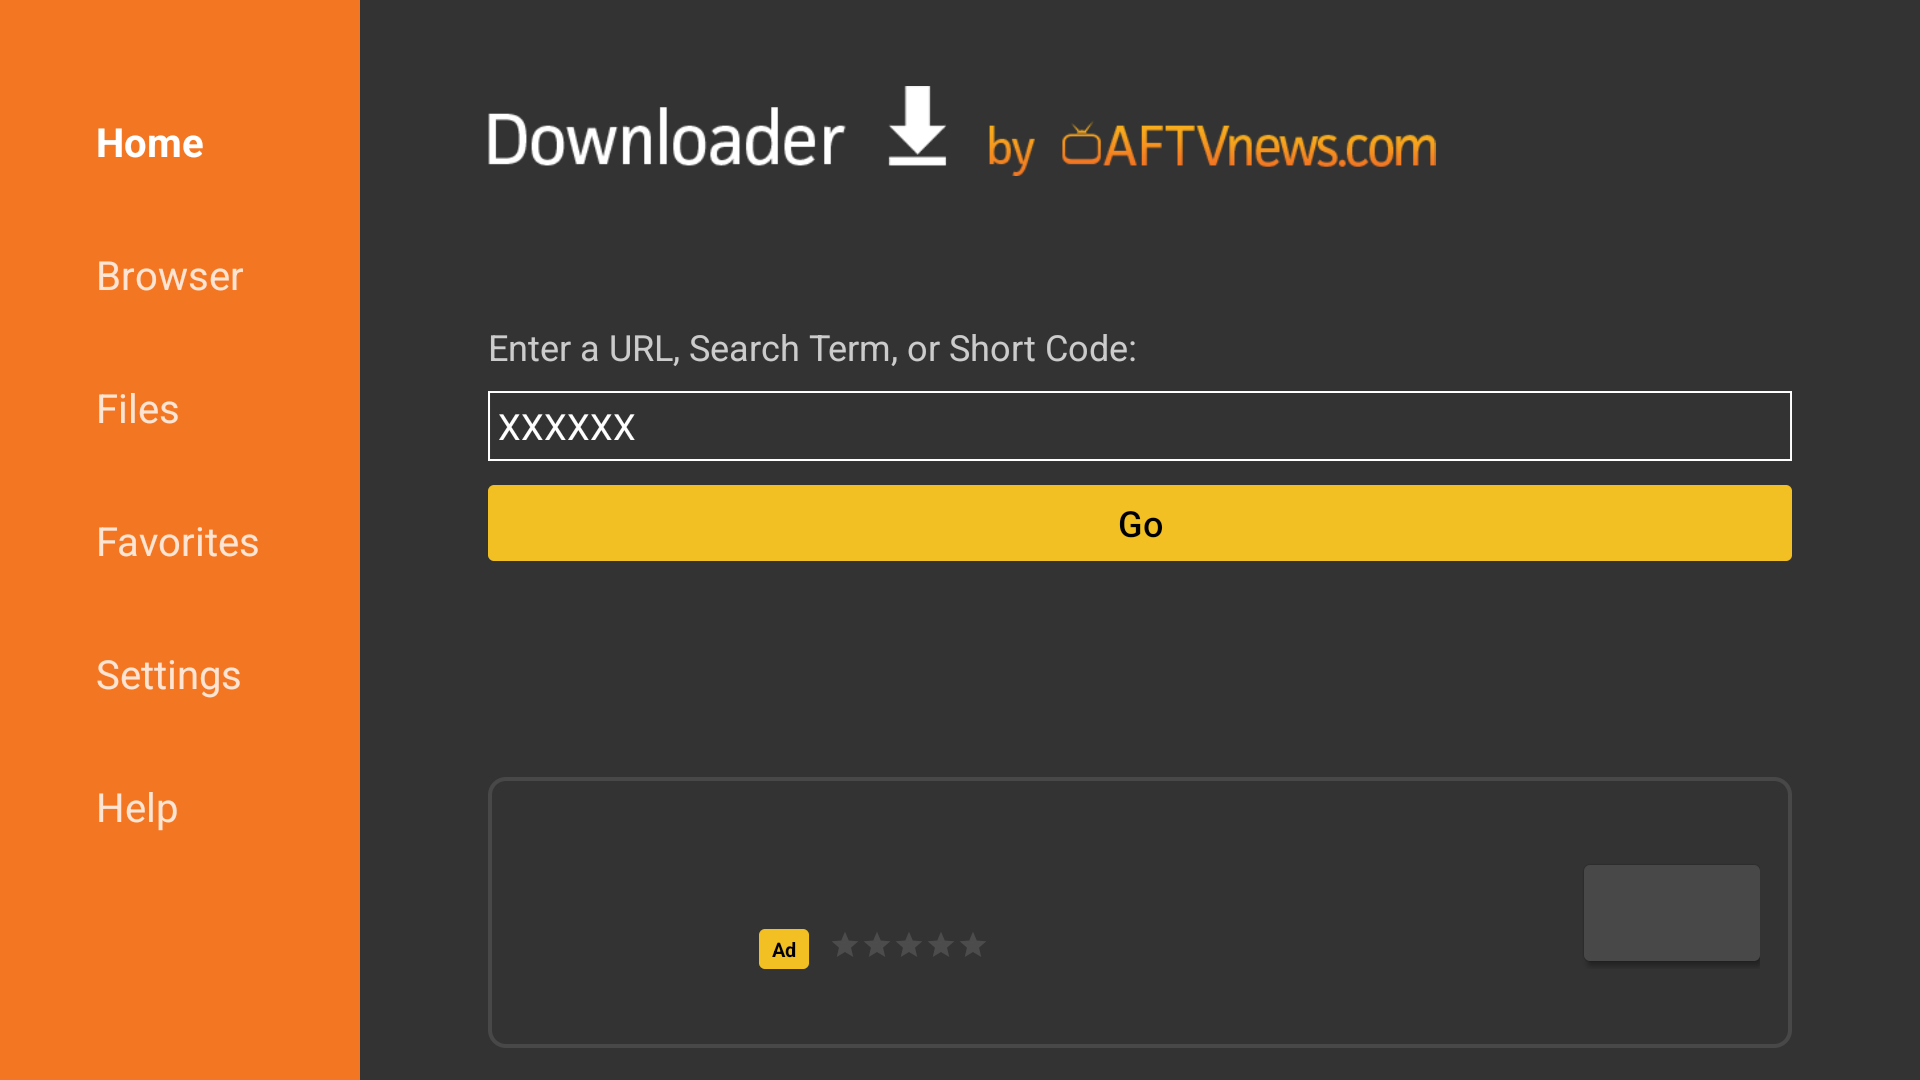Click the first star in the ad rating
Viewport: 1920px width, 1080px height.
[845, 945]
